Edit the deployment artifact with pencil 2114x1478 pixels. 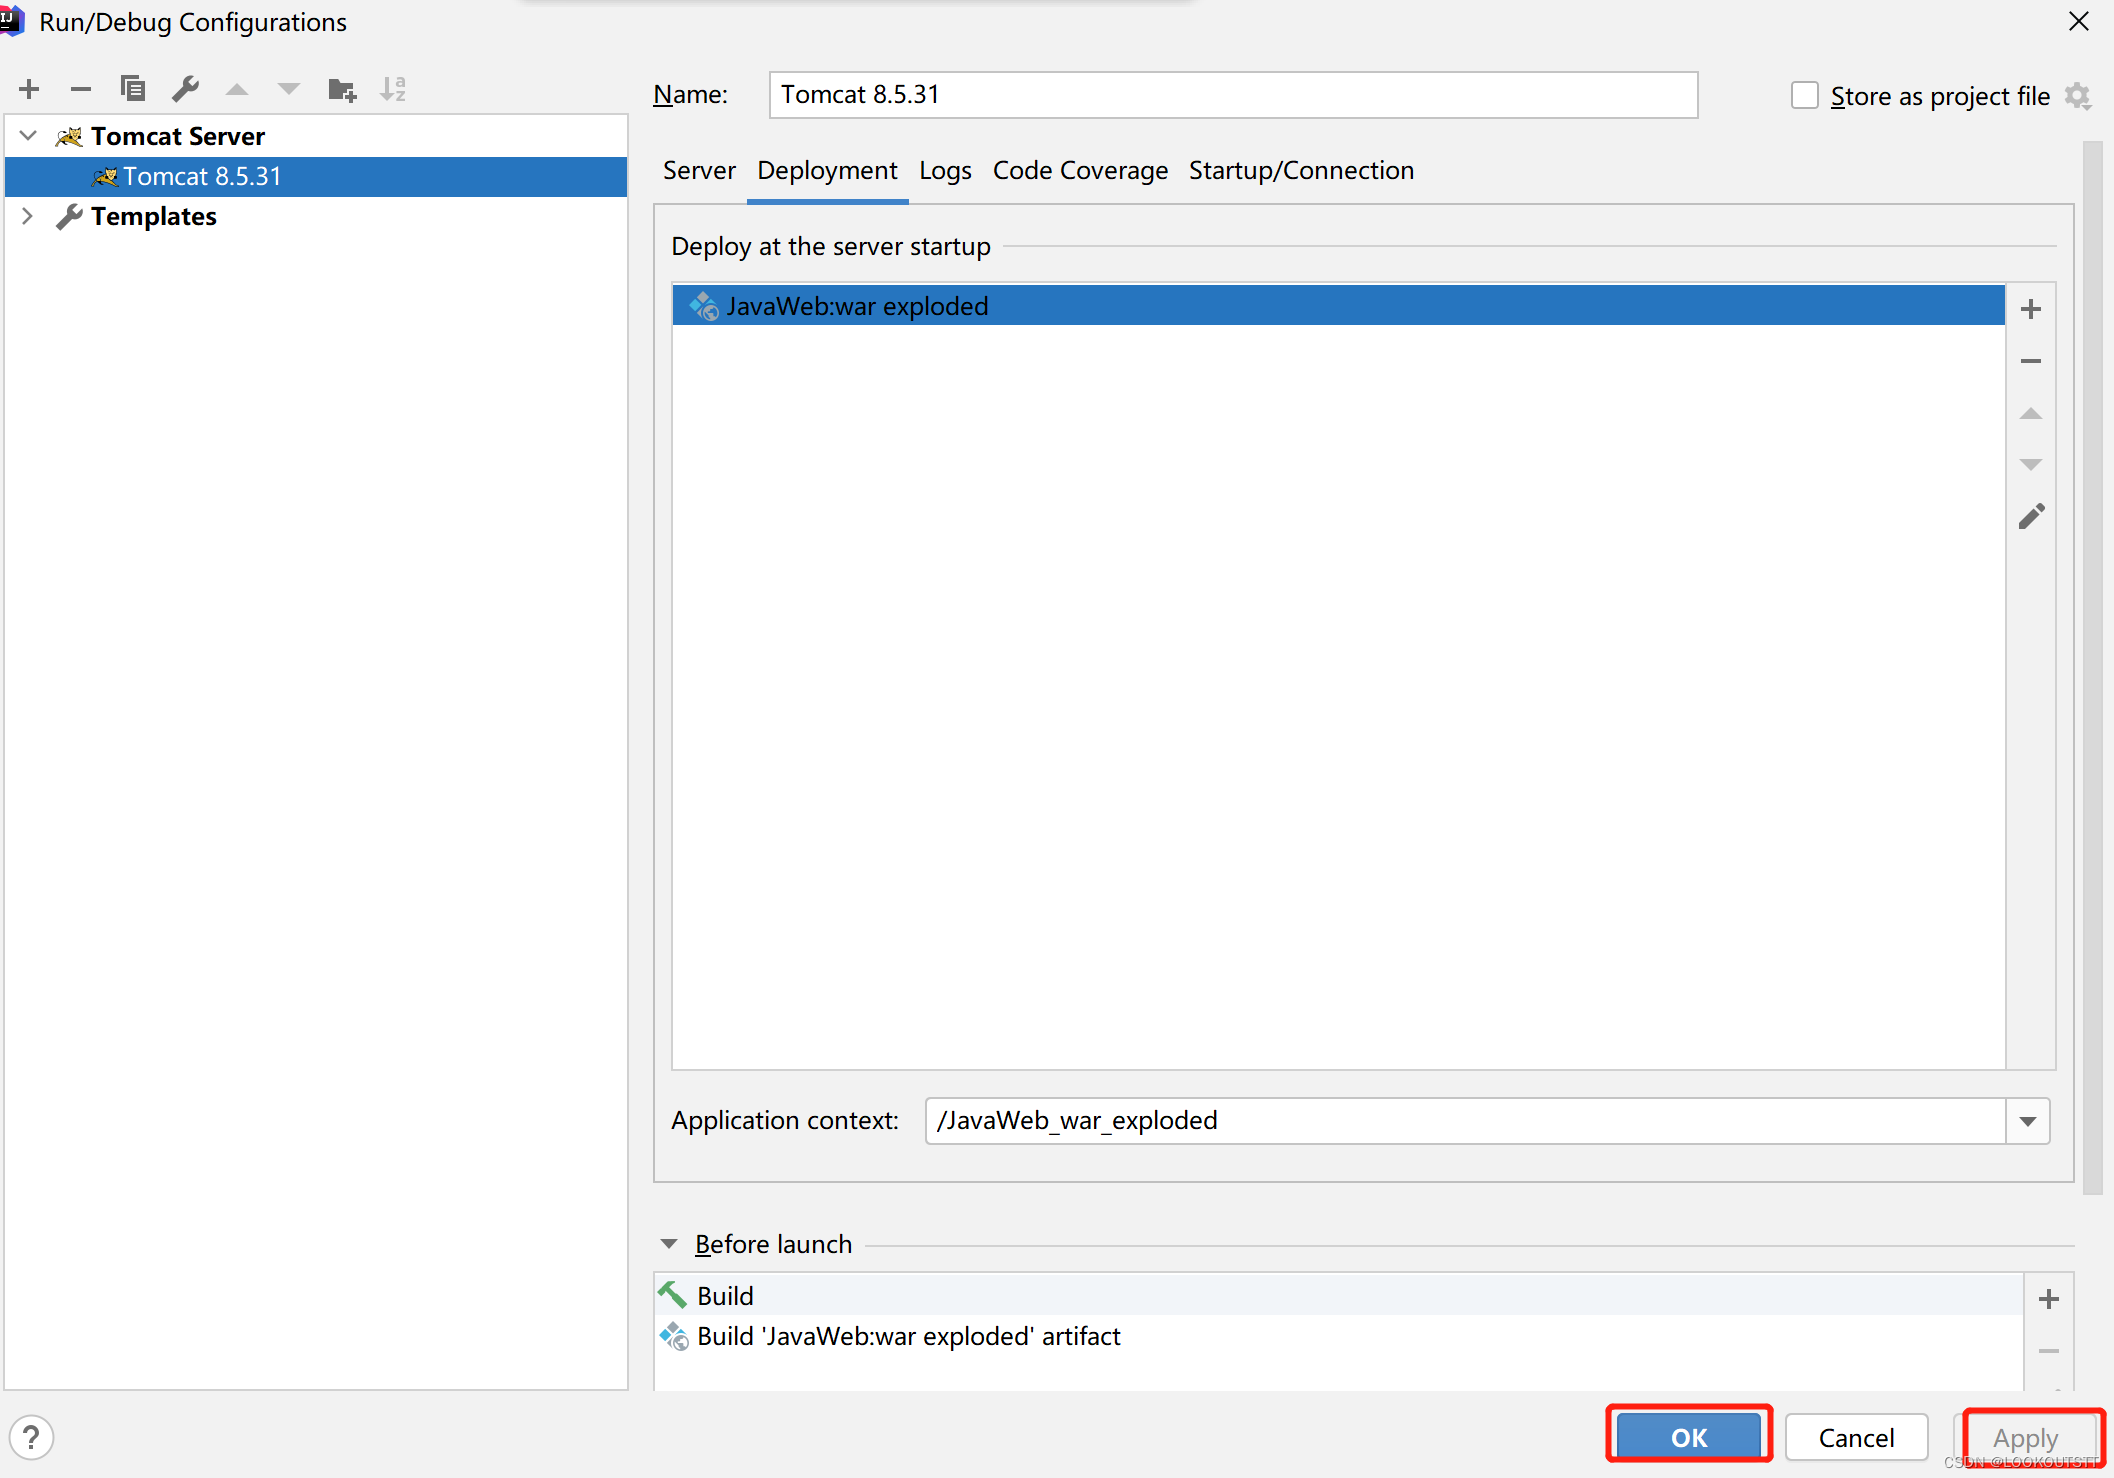[2031, 517]
